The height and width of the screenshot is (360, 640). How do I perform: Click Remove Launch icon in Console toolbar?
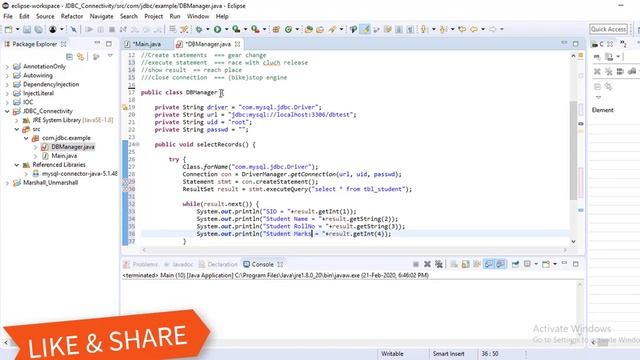point(427,264)
